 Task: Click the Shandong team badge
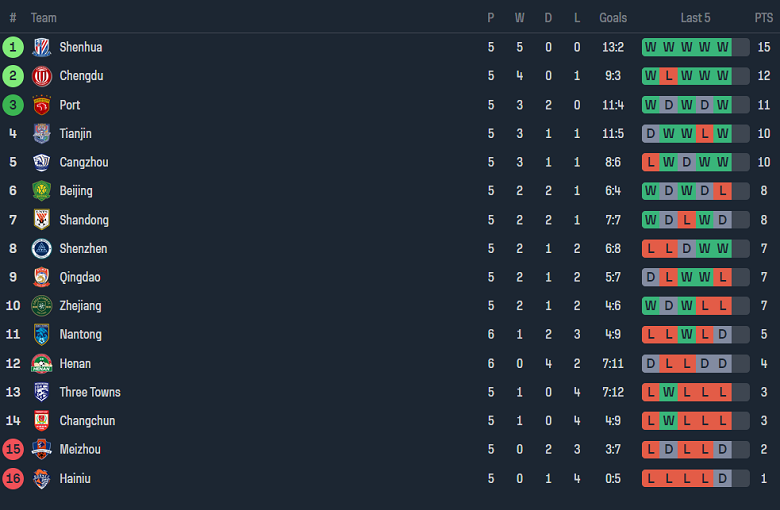click(x=42, y=220)
